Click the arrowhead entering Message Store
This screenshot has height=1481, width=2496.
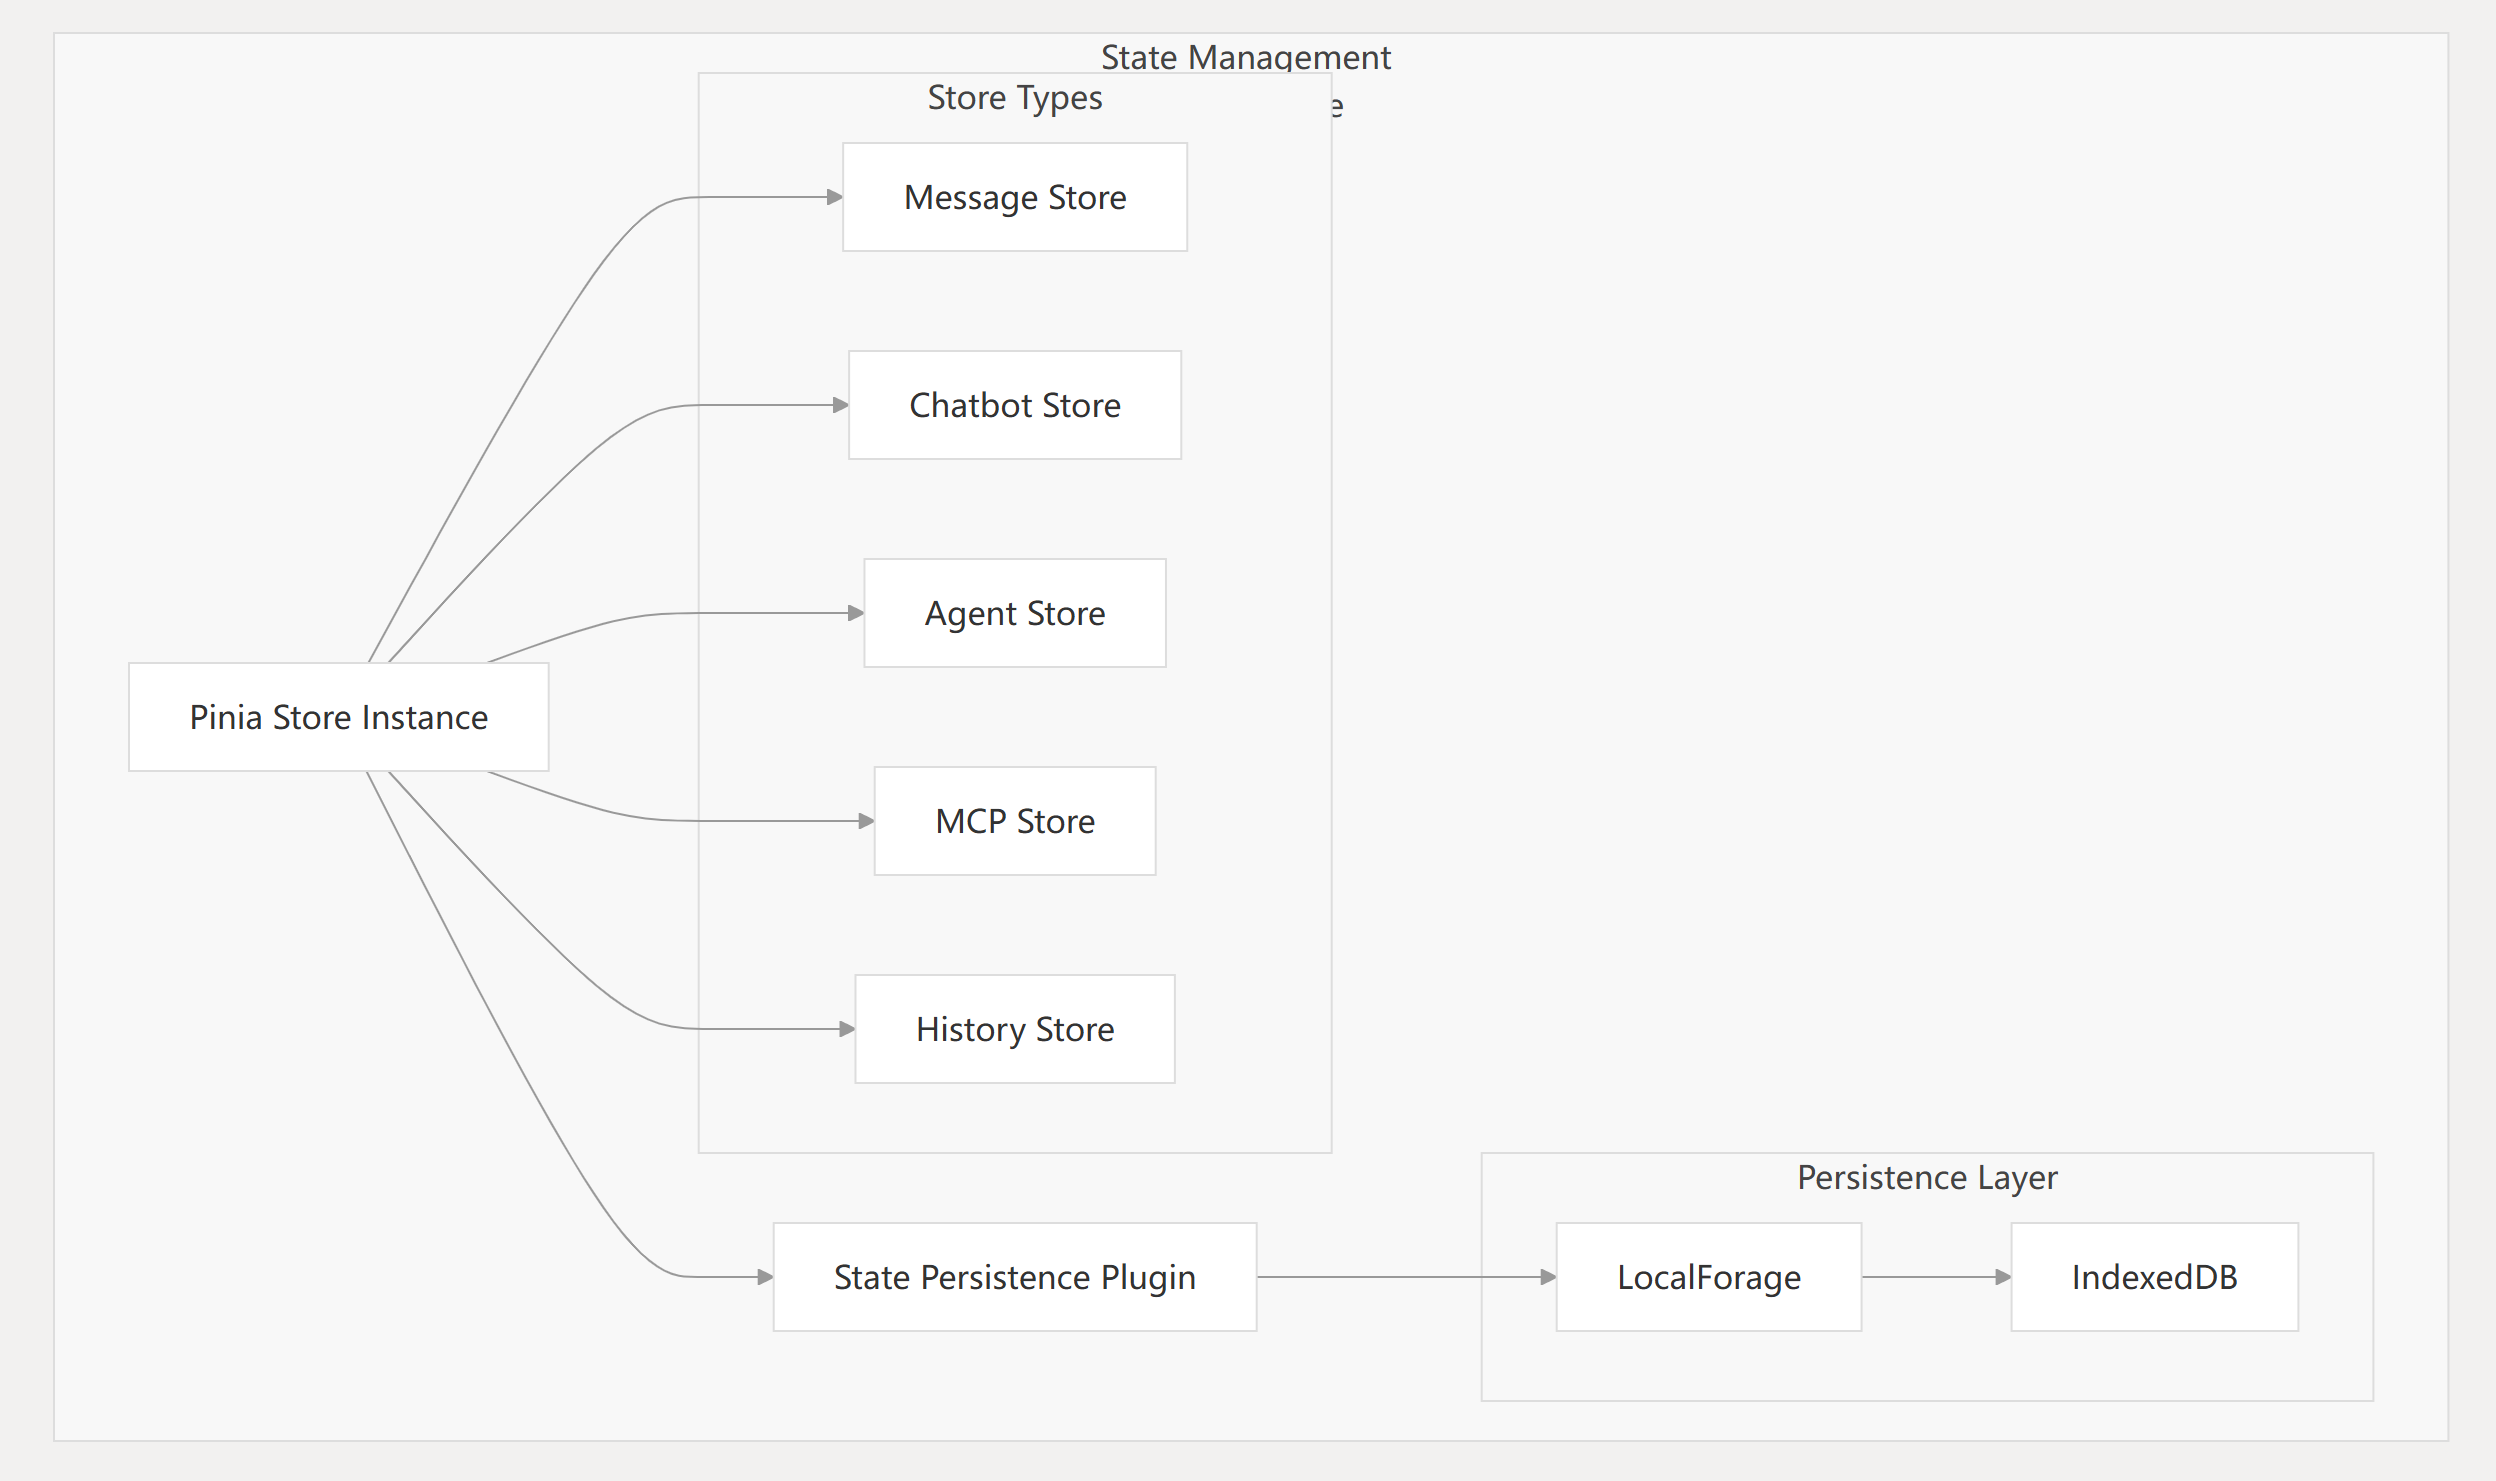point(835,197)
